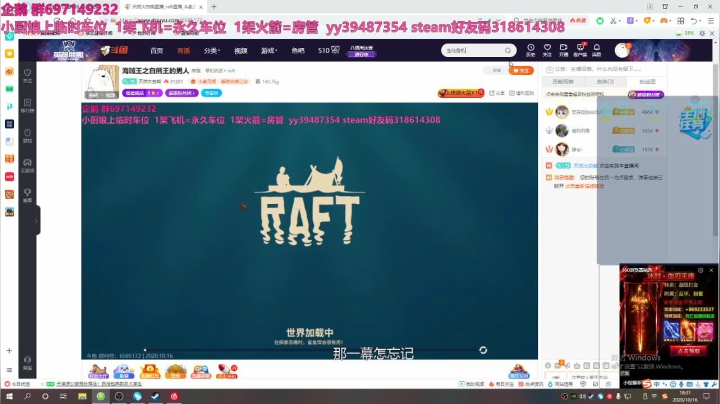Open NetEase Music red taskbar icon
This screenshot has height=404, width=720.
[174, 396]
